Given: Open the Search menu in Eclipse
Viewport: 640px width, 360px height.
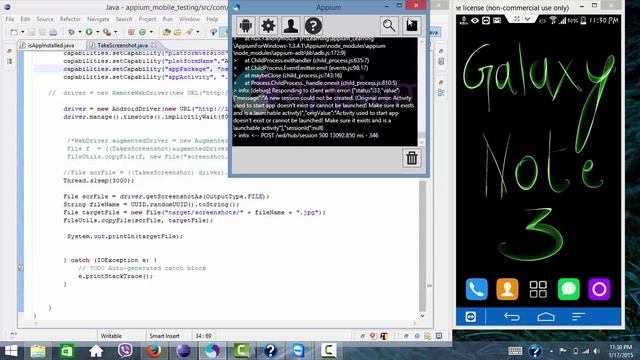Looking at the screenshot, I should point(124,19).
